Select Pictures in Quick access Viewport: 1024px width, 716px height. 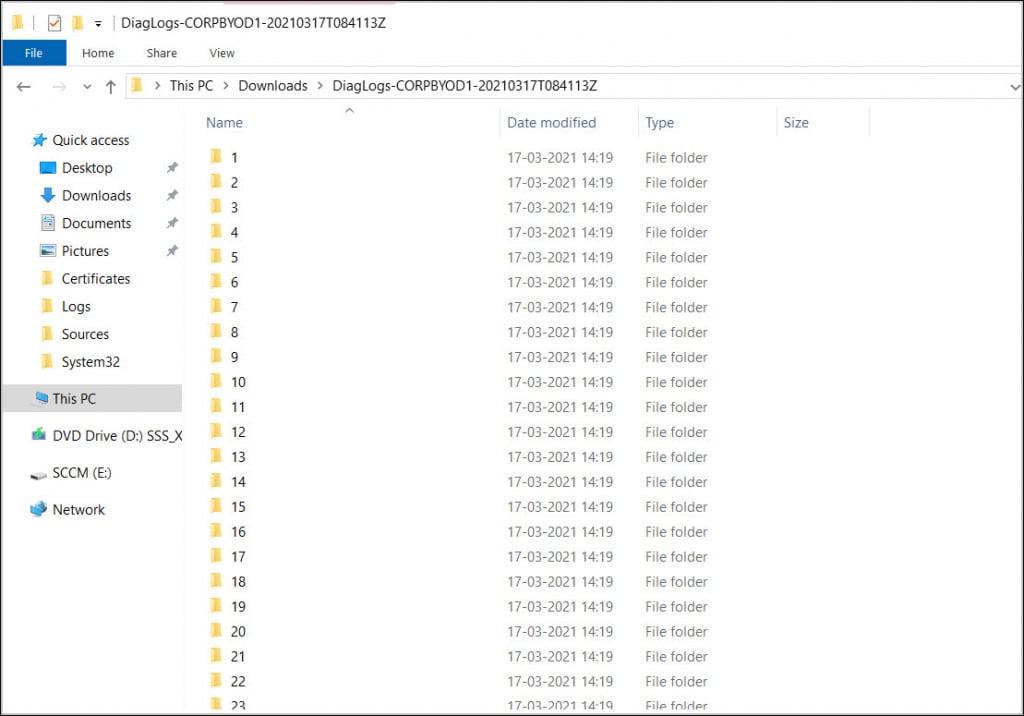tap(85, 251)
